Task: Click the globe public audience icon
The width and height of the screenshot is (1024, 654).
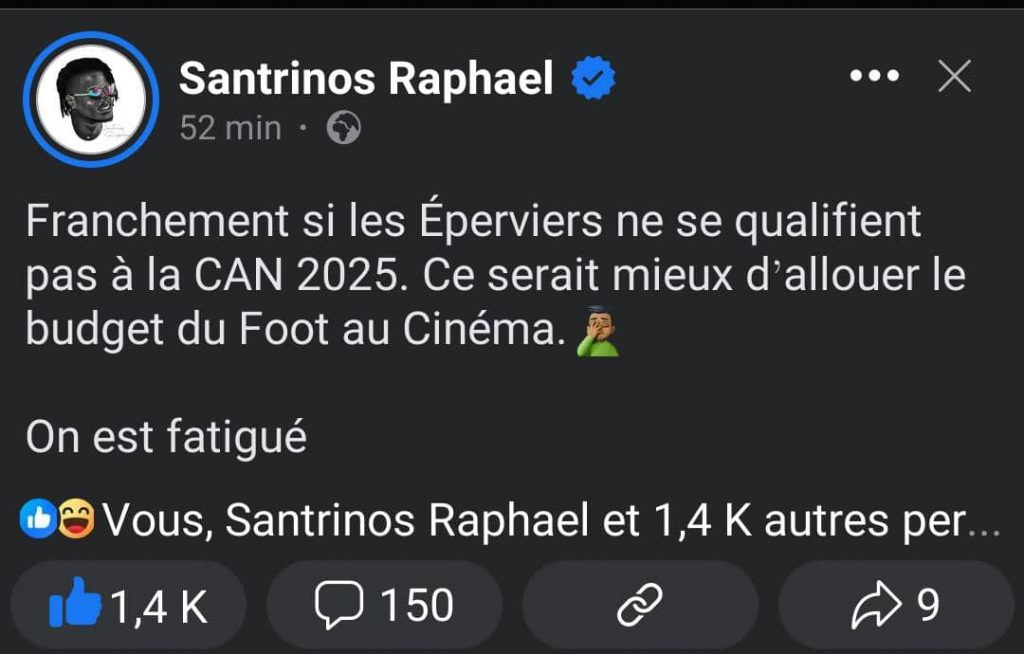Action: (344, 128)
